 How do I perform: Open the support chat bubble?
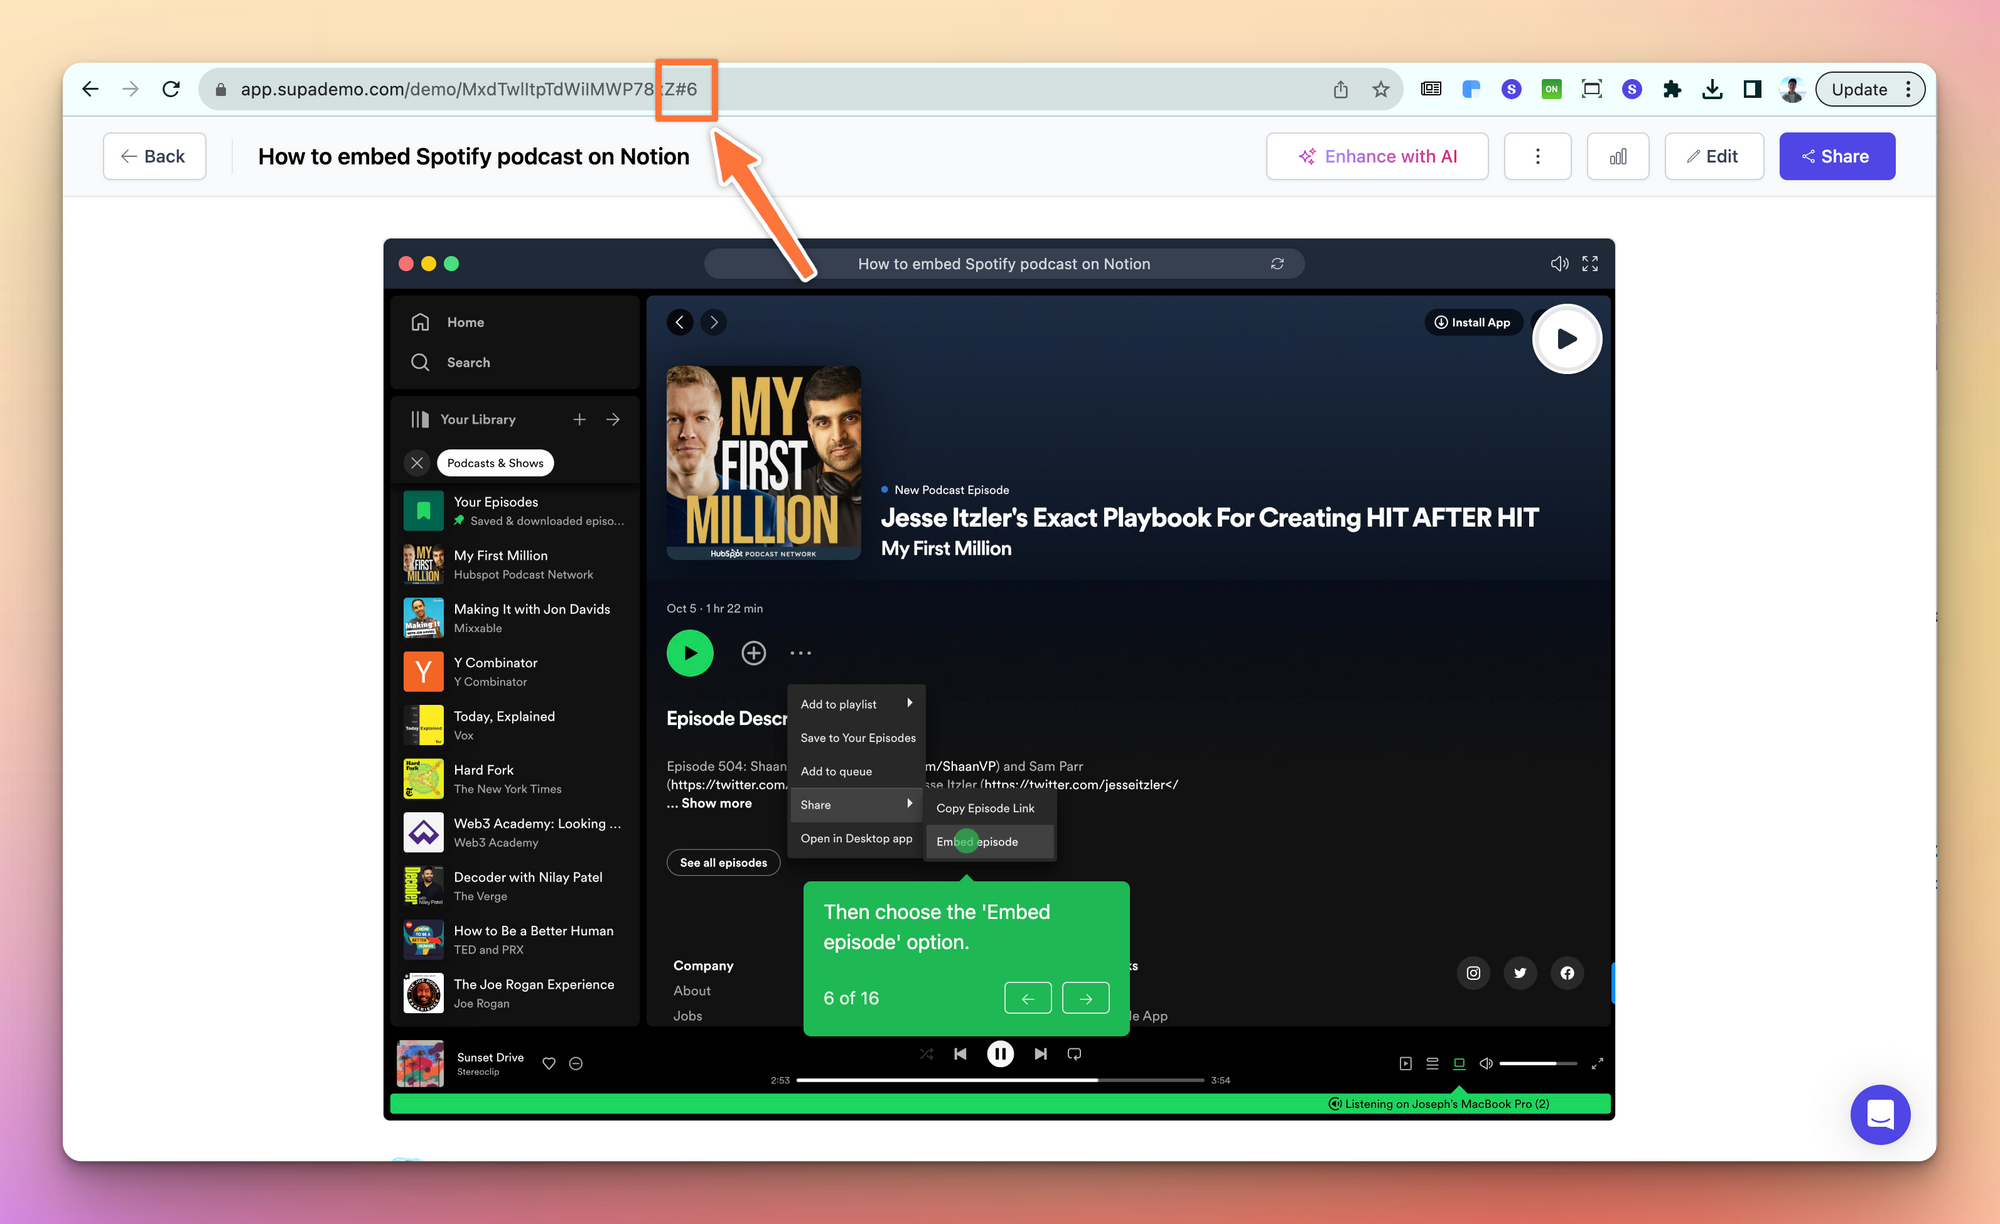(1880, 1114)
